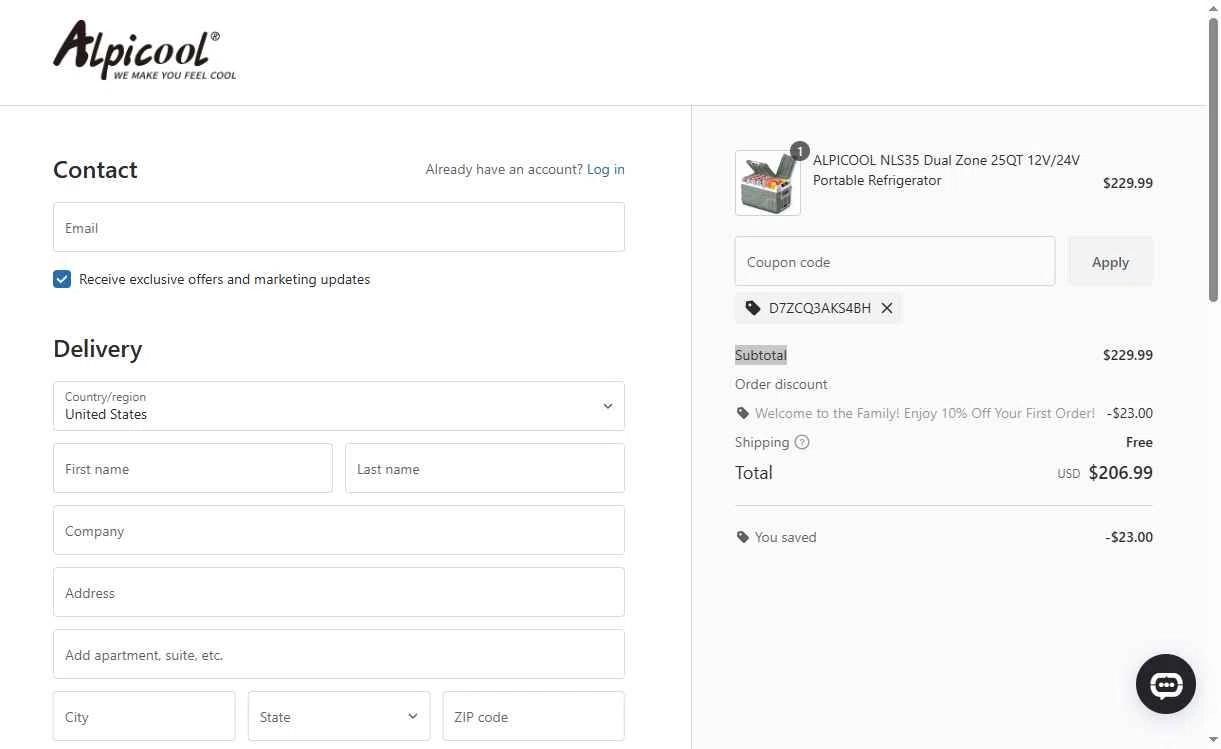This screenshot has width=1221, height=749.
Task: Click the Apply coupon button
Action: click(x=1110, y=262)
